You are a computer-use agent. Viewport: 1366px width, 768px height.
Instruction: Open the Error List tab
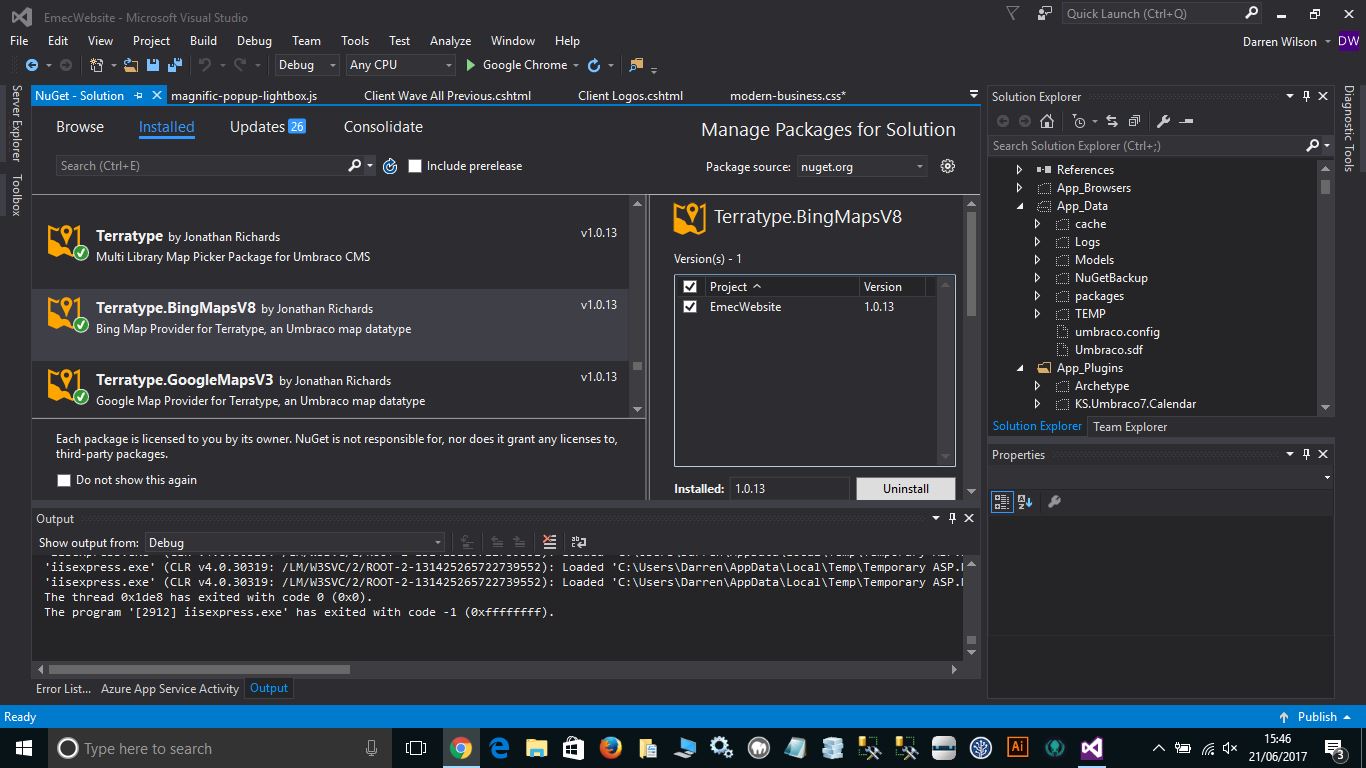point(63,688)
